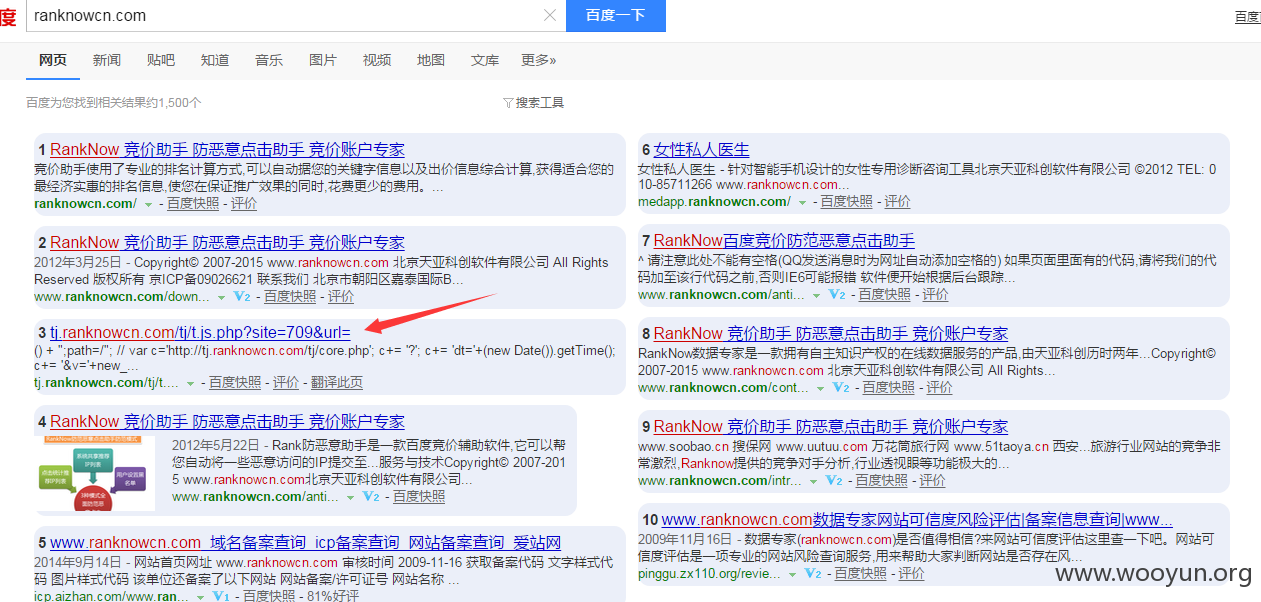Click 评价 link in result 1
1261x602 pixels.
point(244,203)
